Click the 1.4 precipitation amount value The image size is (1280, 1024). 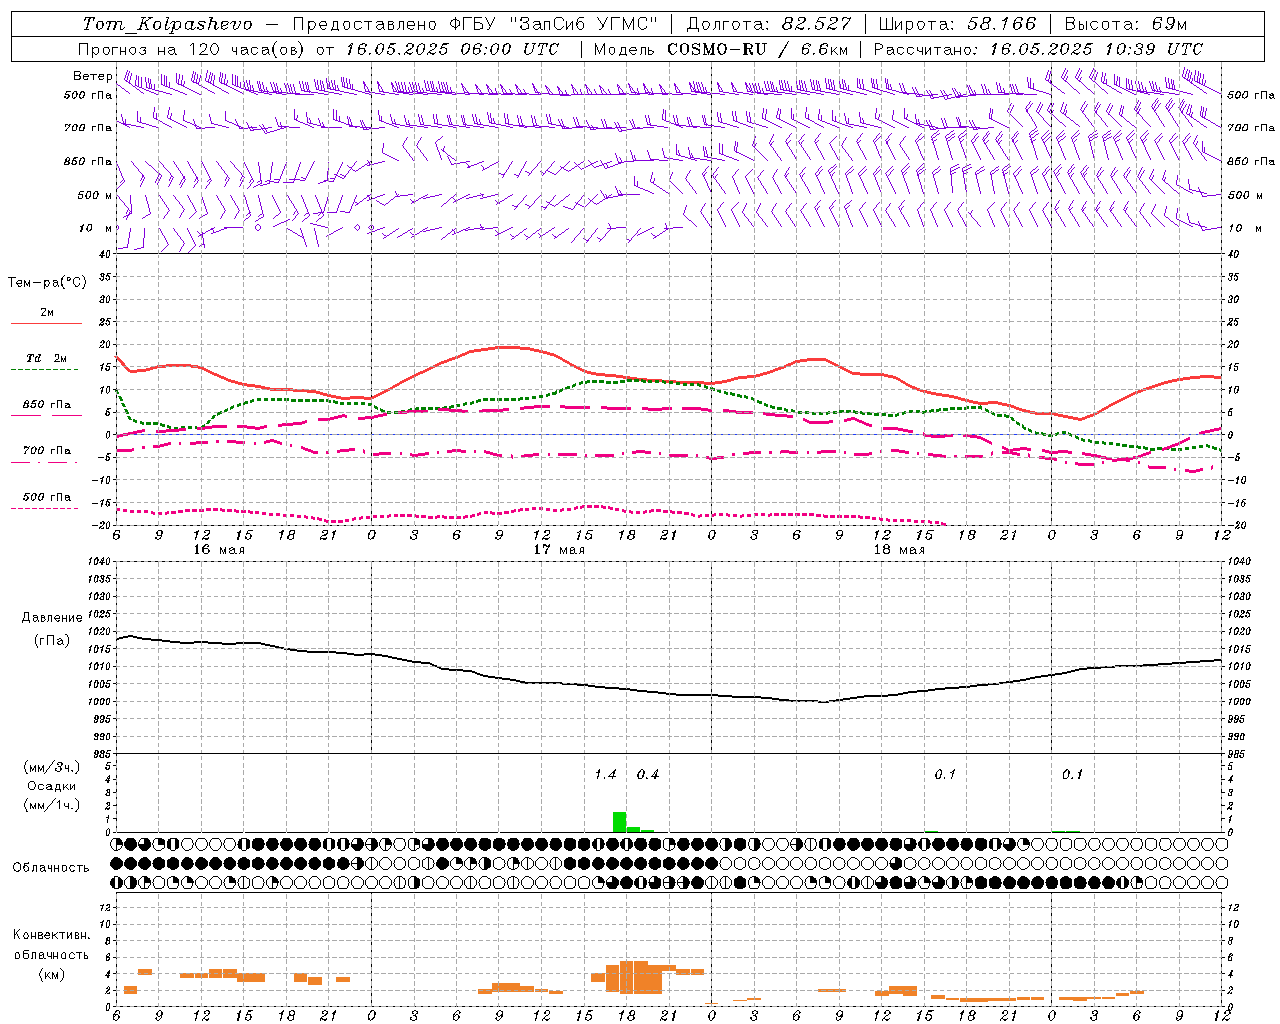(x=605, y=775)
